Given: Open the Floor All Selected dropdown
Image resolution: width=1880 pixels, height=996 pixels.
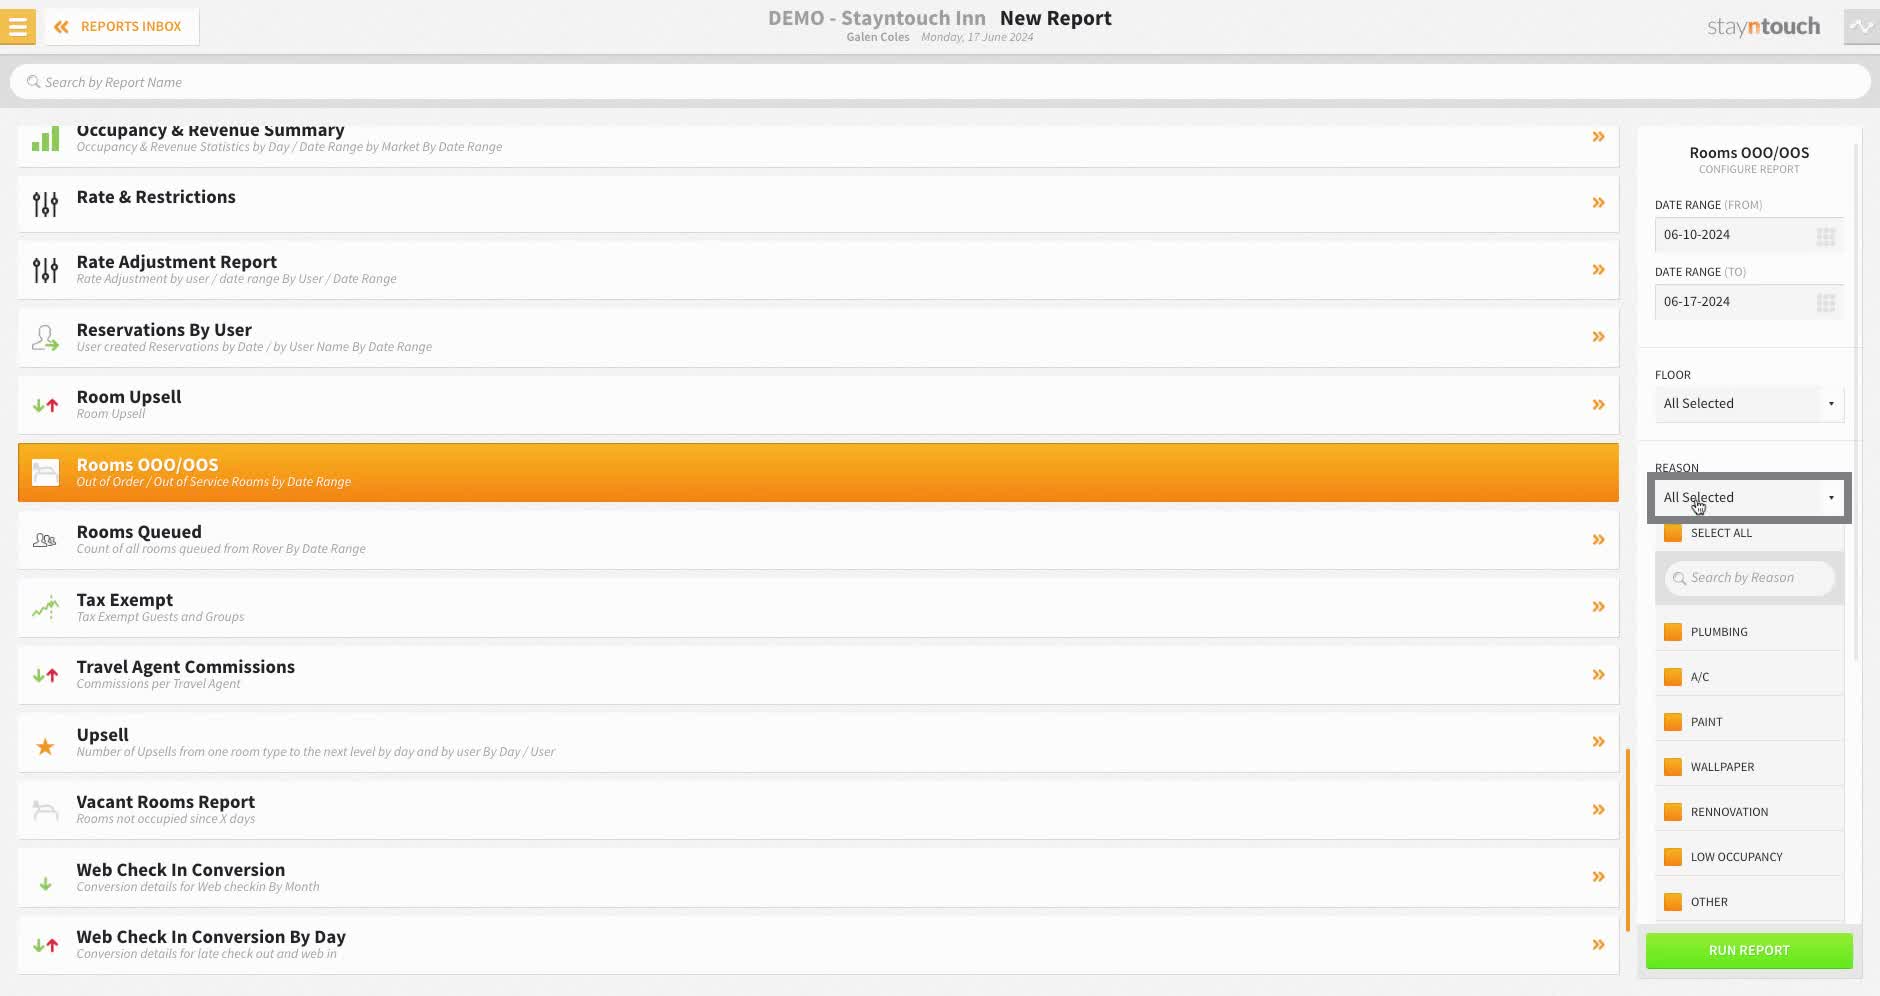Looking at the screenshot, I should click(1749, 404).
